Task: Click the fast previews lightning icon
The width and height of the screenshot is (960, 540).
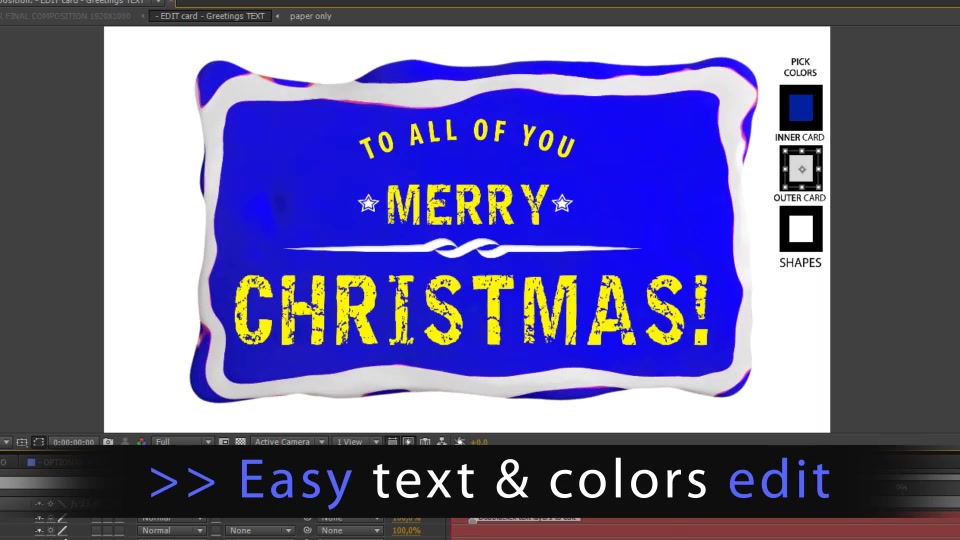Action: [x=408, y=441]
